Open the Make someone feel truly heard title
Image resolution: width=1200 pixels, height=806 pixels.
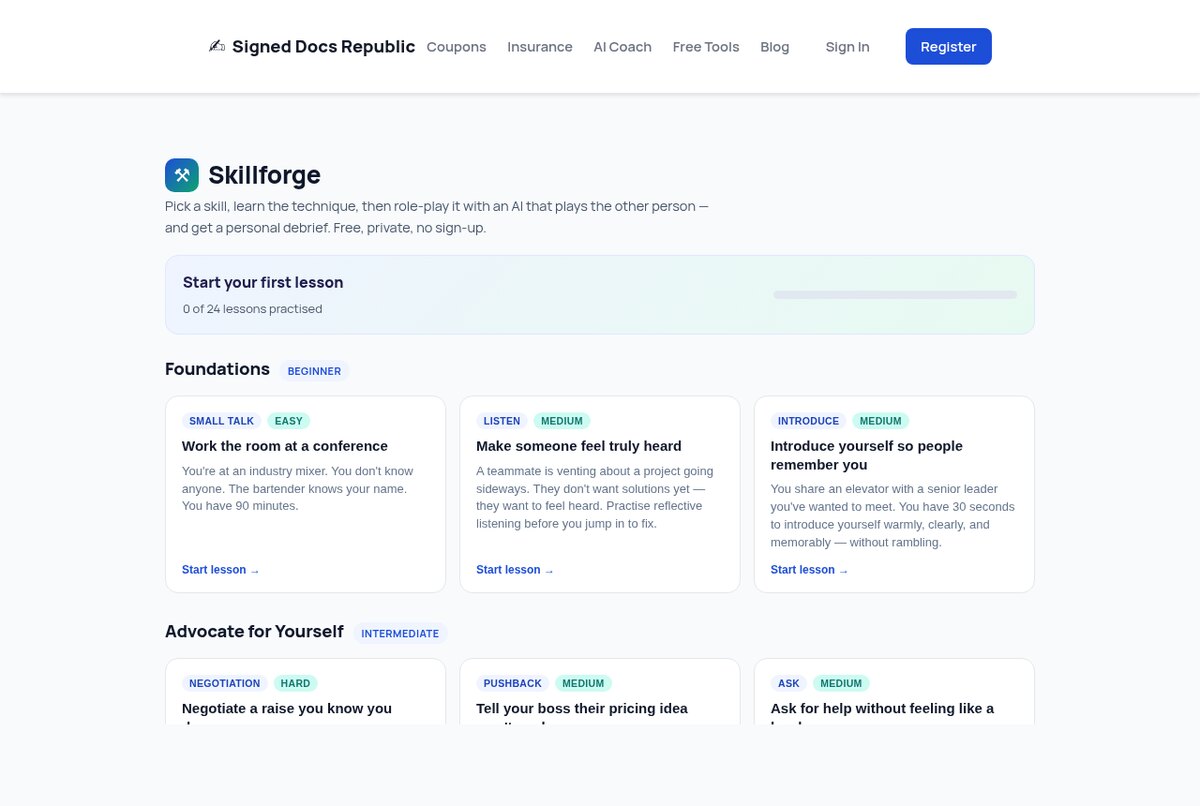click(579, 446)
